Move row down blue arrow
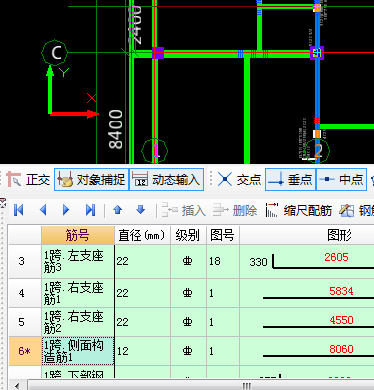Image resolution: width=374 pixels, height=390 pixels. 141,210
